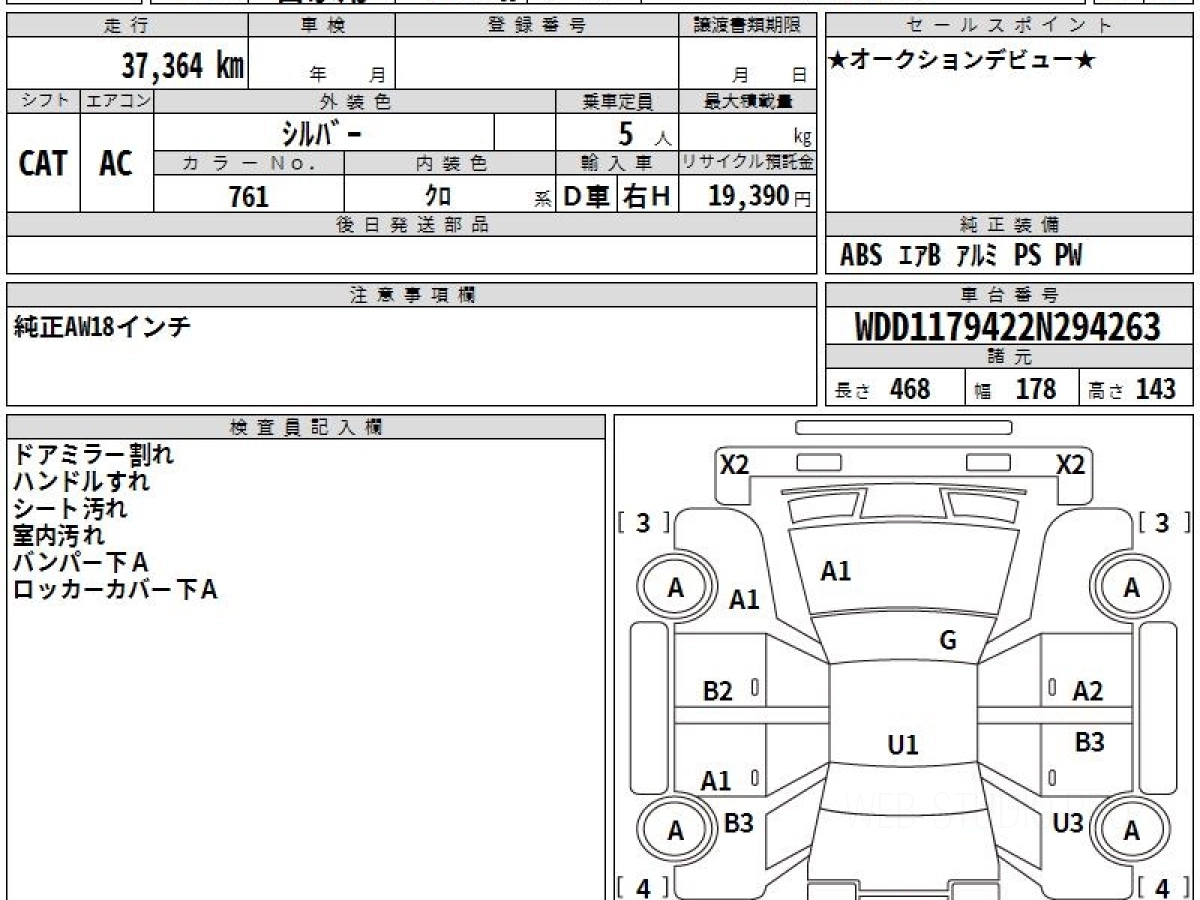Click the ★オークションデビュー★ sales point text
This screenshot has height=900, width=1200.
pos(962,60)
